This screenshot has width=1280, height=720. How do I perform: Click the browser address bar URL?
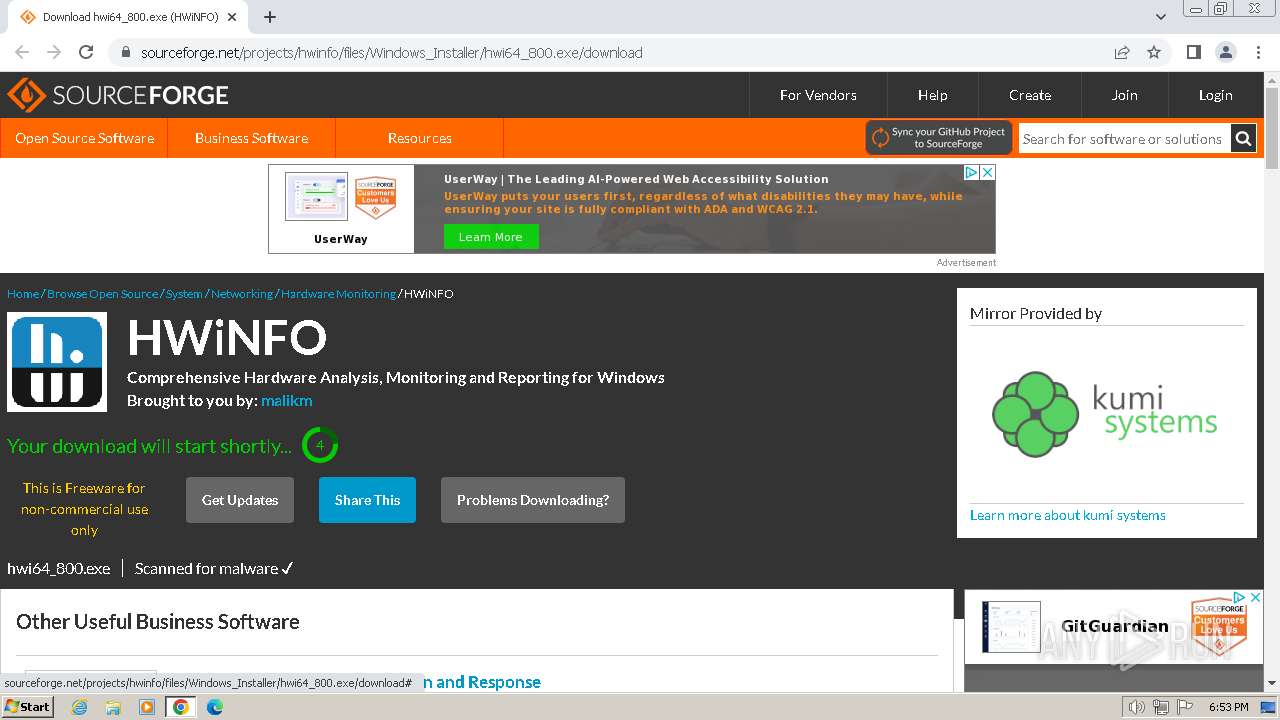tap(391, 52)
